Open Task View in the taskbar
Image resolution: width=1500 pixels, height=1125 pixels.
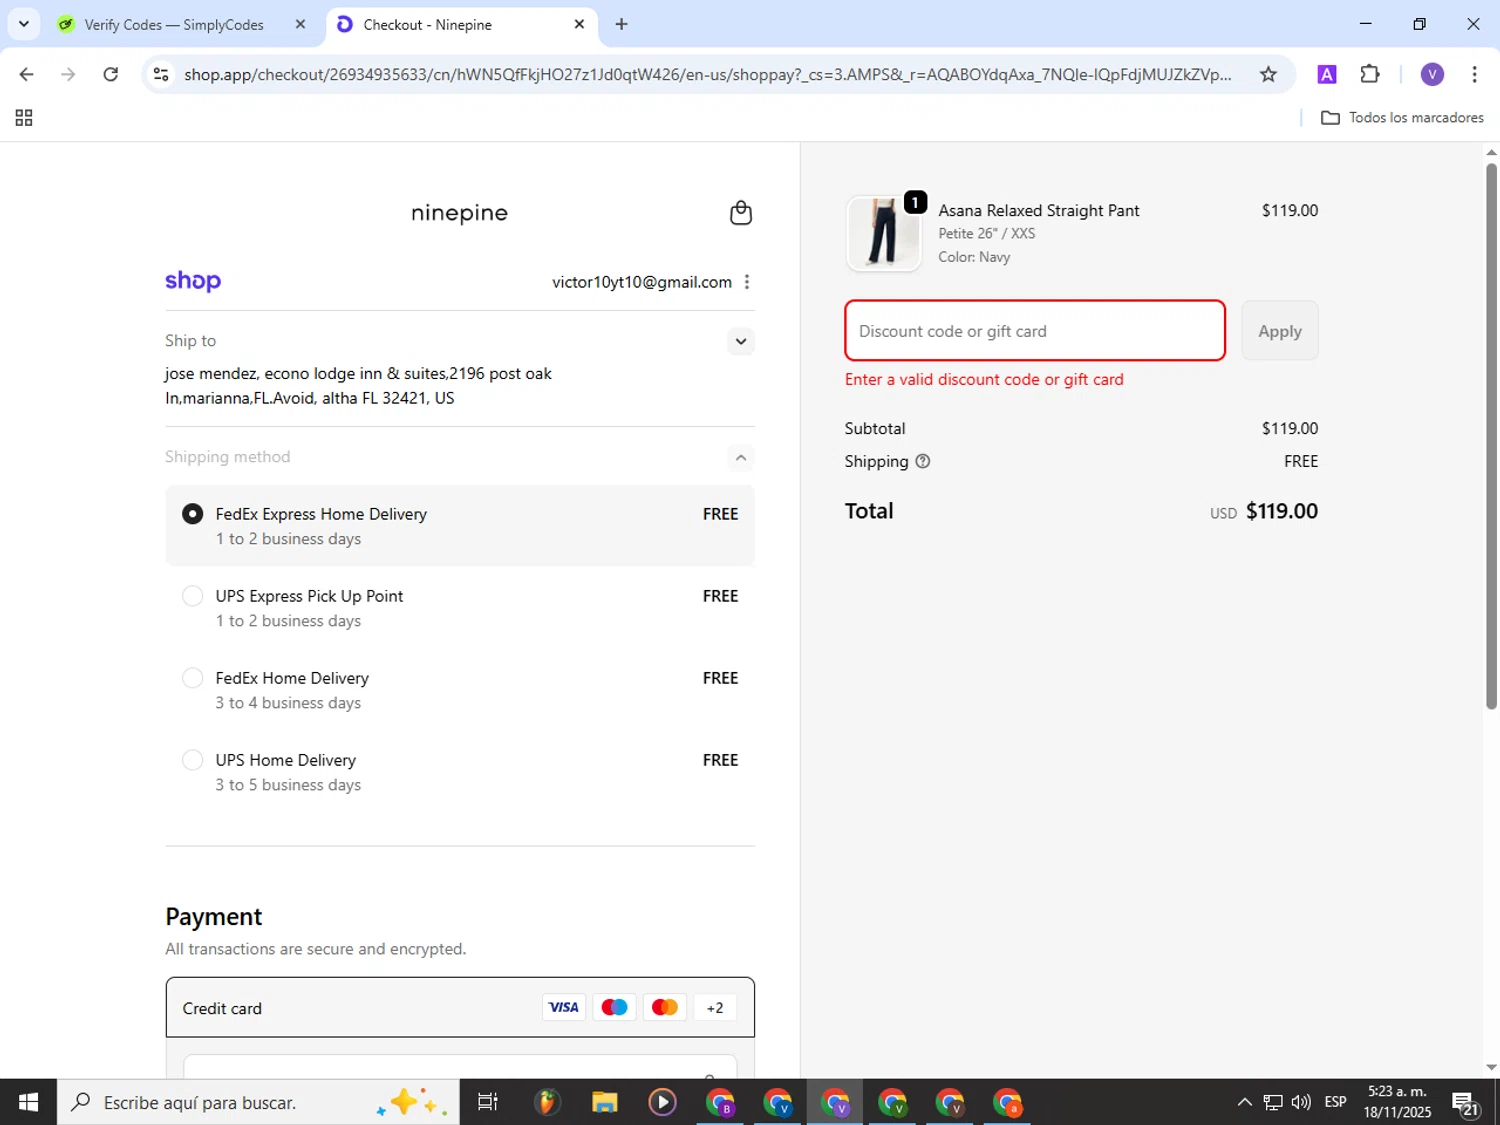tap(488, 1102)
